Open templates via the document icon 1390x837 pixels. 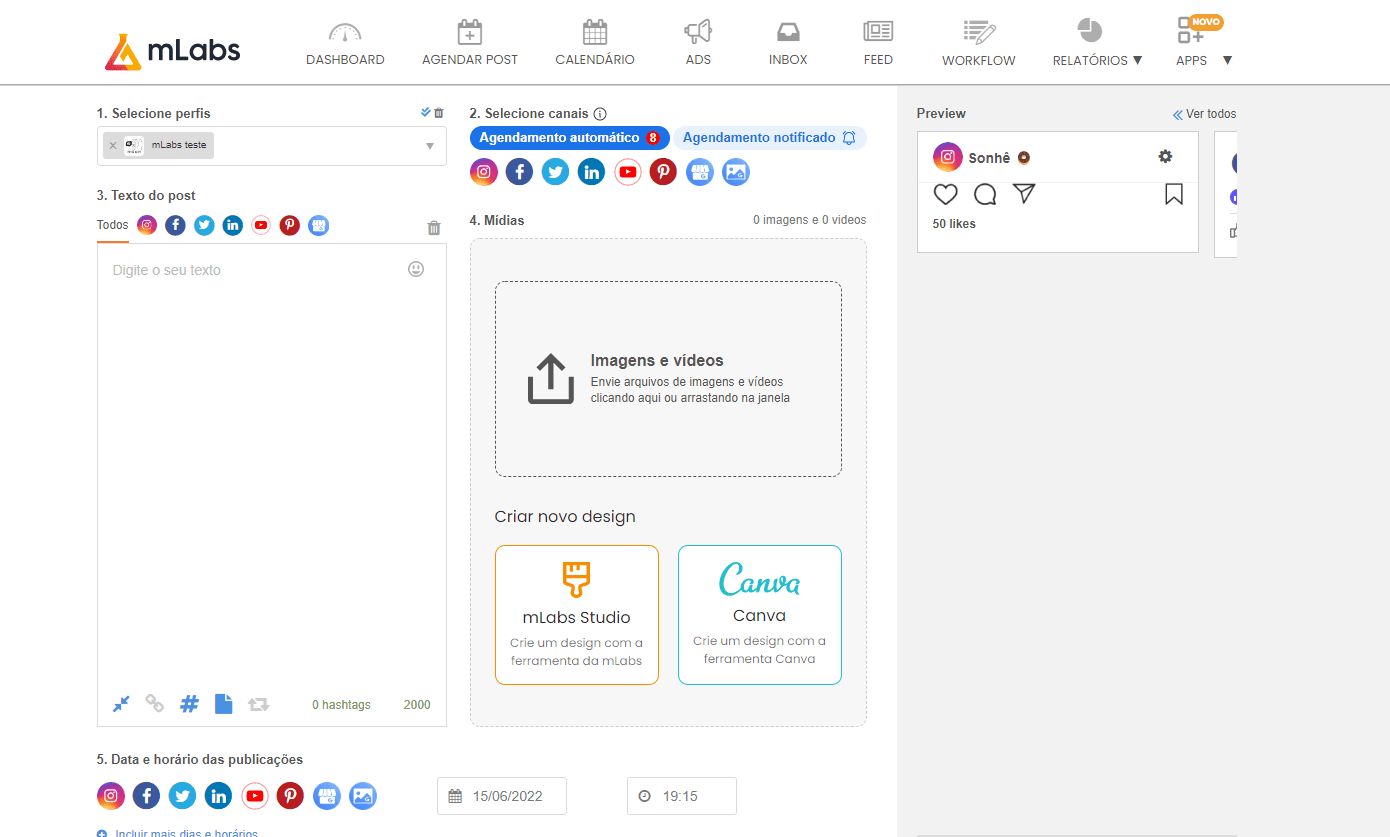(224, 703)
